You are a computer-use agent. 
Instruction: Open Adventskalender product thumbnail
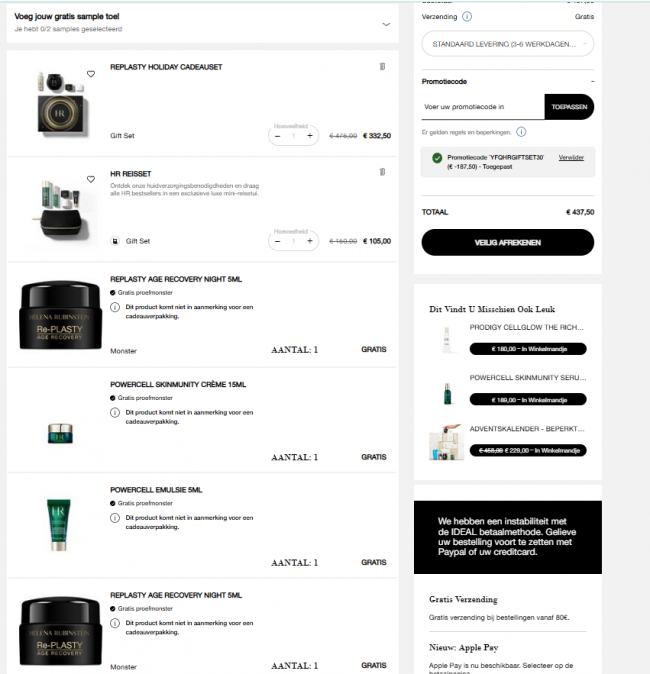[447, 442]
